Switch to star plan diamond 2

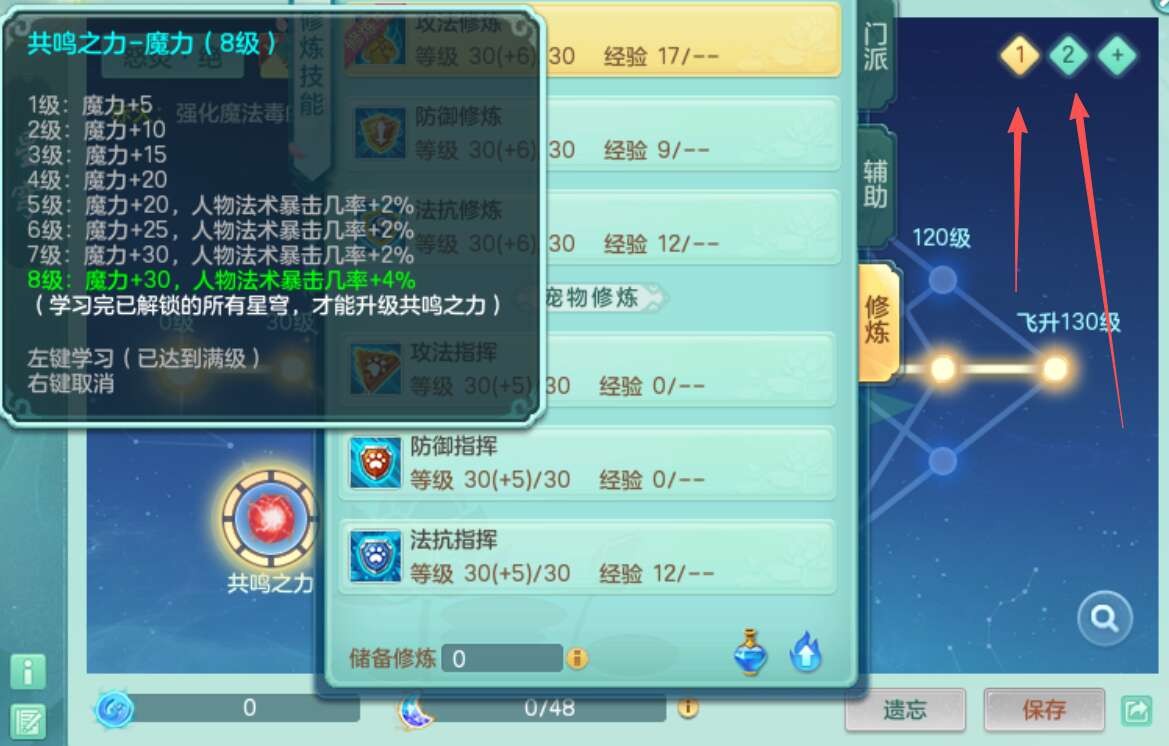point(1068,54)
